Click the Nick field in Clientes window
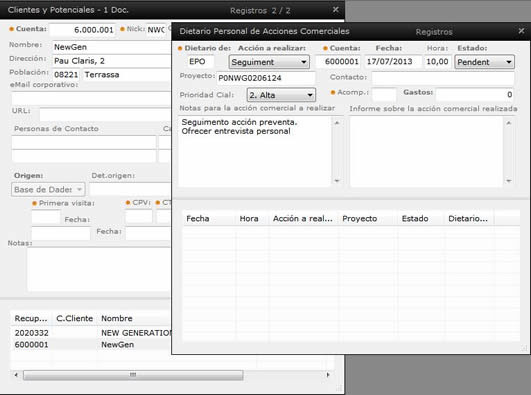531x395 pixels. point(156,30)
